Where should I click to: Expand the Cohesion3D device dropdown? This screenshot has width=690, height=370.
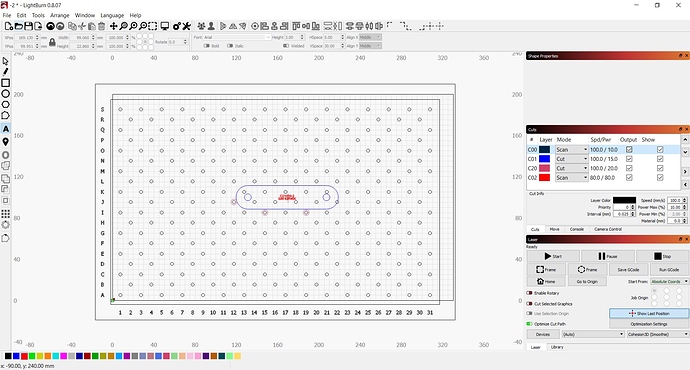(658, 334)
